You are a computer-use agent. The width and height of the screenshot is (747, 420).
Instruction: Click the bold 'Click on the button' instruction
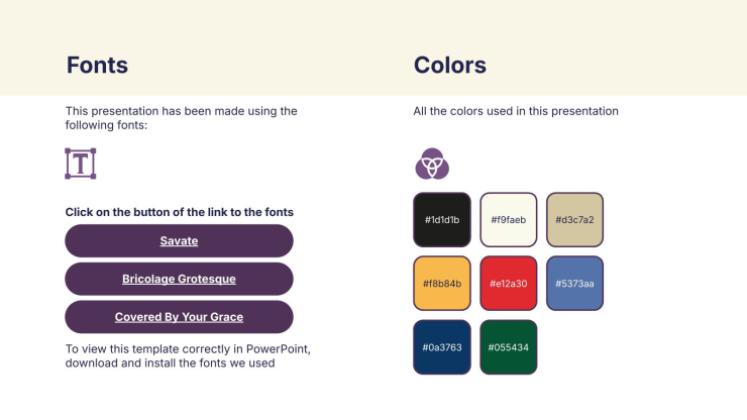click(179, 212)
